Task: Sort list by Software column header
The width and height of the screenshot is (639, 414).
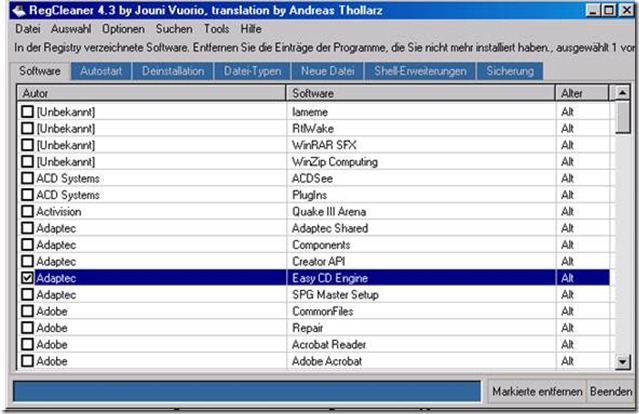Action: click(x=421, y=93)
